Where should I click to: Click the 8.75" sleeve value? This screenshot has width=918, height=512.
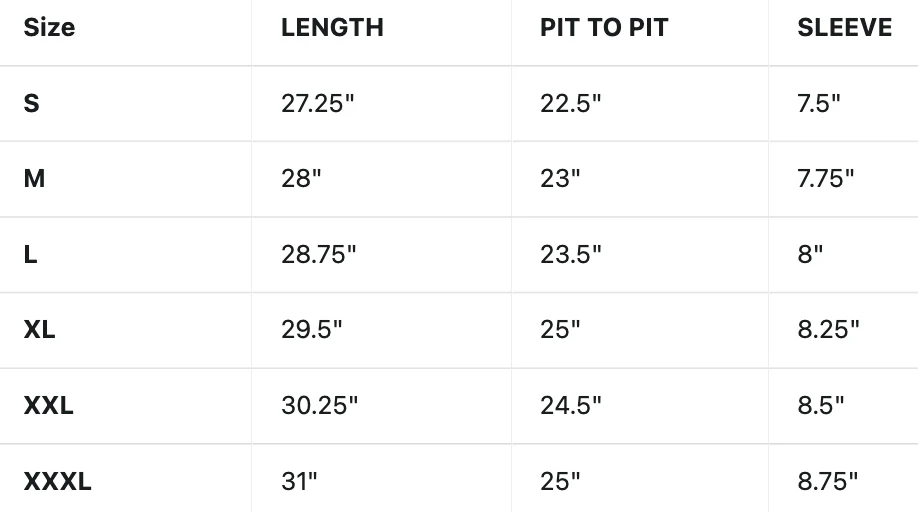(x=827, y=482)
